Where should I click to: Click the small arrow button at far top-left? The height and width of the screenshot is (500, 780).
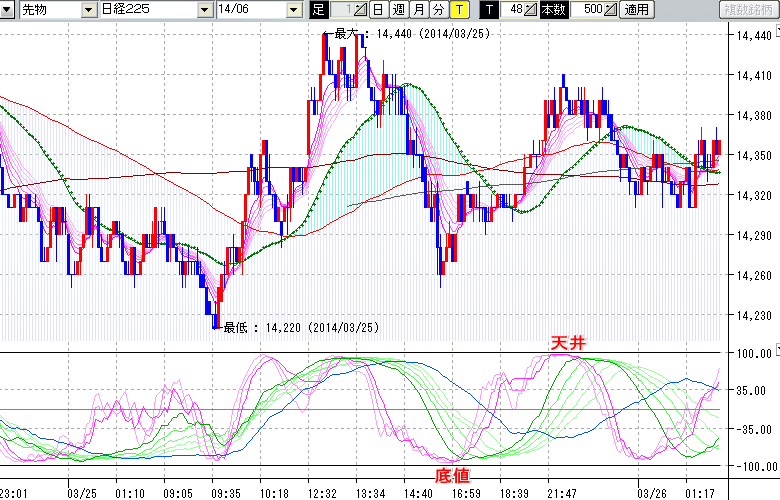[8, 10]
